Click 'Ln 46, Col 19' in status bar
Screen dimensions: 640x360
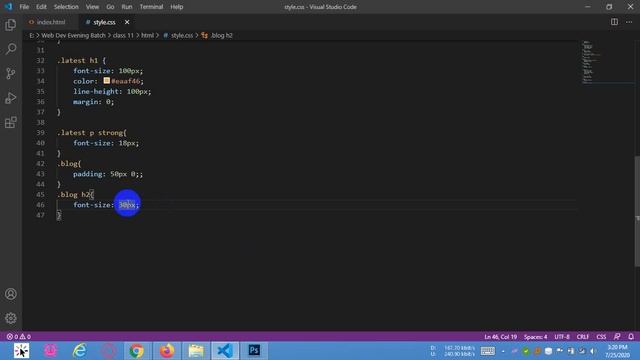click(x=500, y=337)
